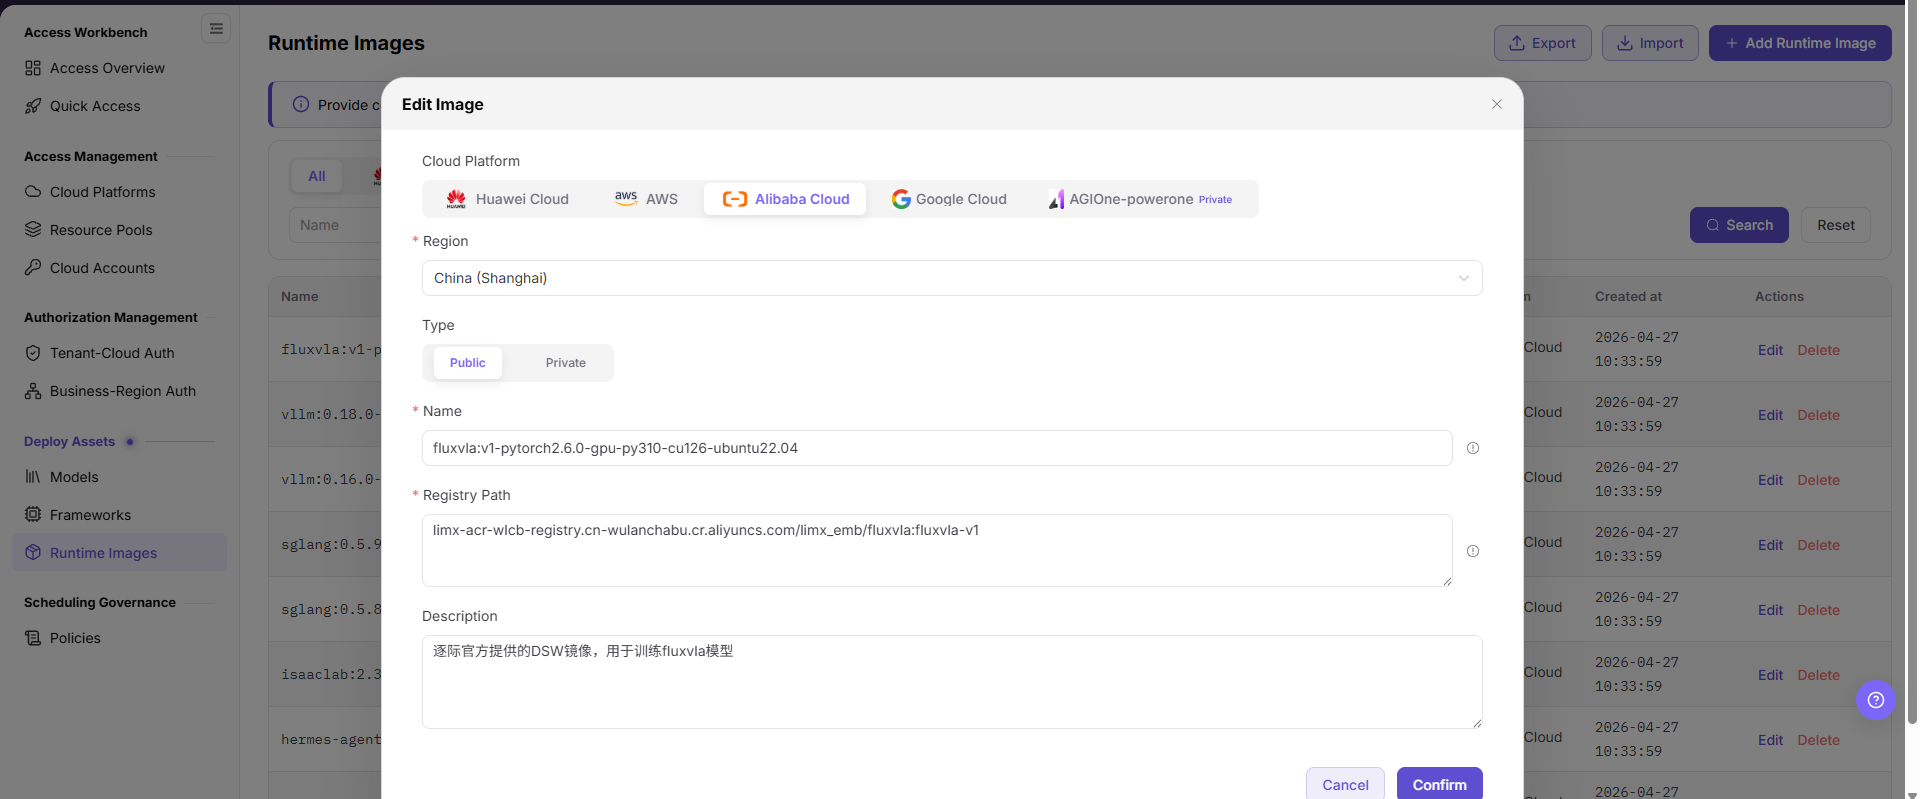Image resolution: width=1920 pixels, height=799 pixels.
Task: Edit the vllm:0.18.0 image row
Action: [x=1770, y=415]
